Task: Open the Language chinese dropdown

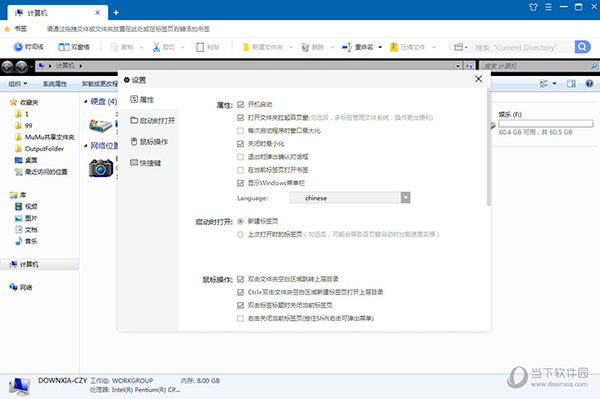Action: click(x=350, y=198)
